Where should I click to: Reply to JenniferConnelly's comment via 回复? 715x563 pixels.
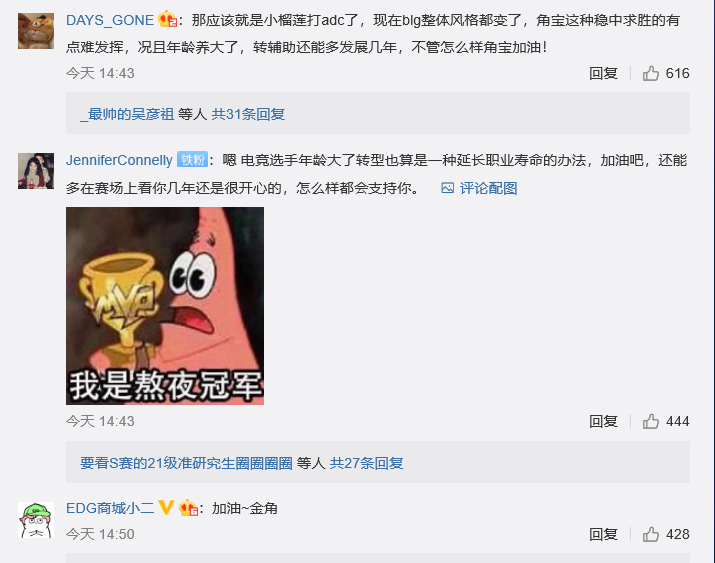click(x=603, y=421)
